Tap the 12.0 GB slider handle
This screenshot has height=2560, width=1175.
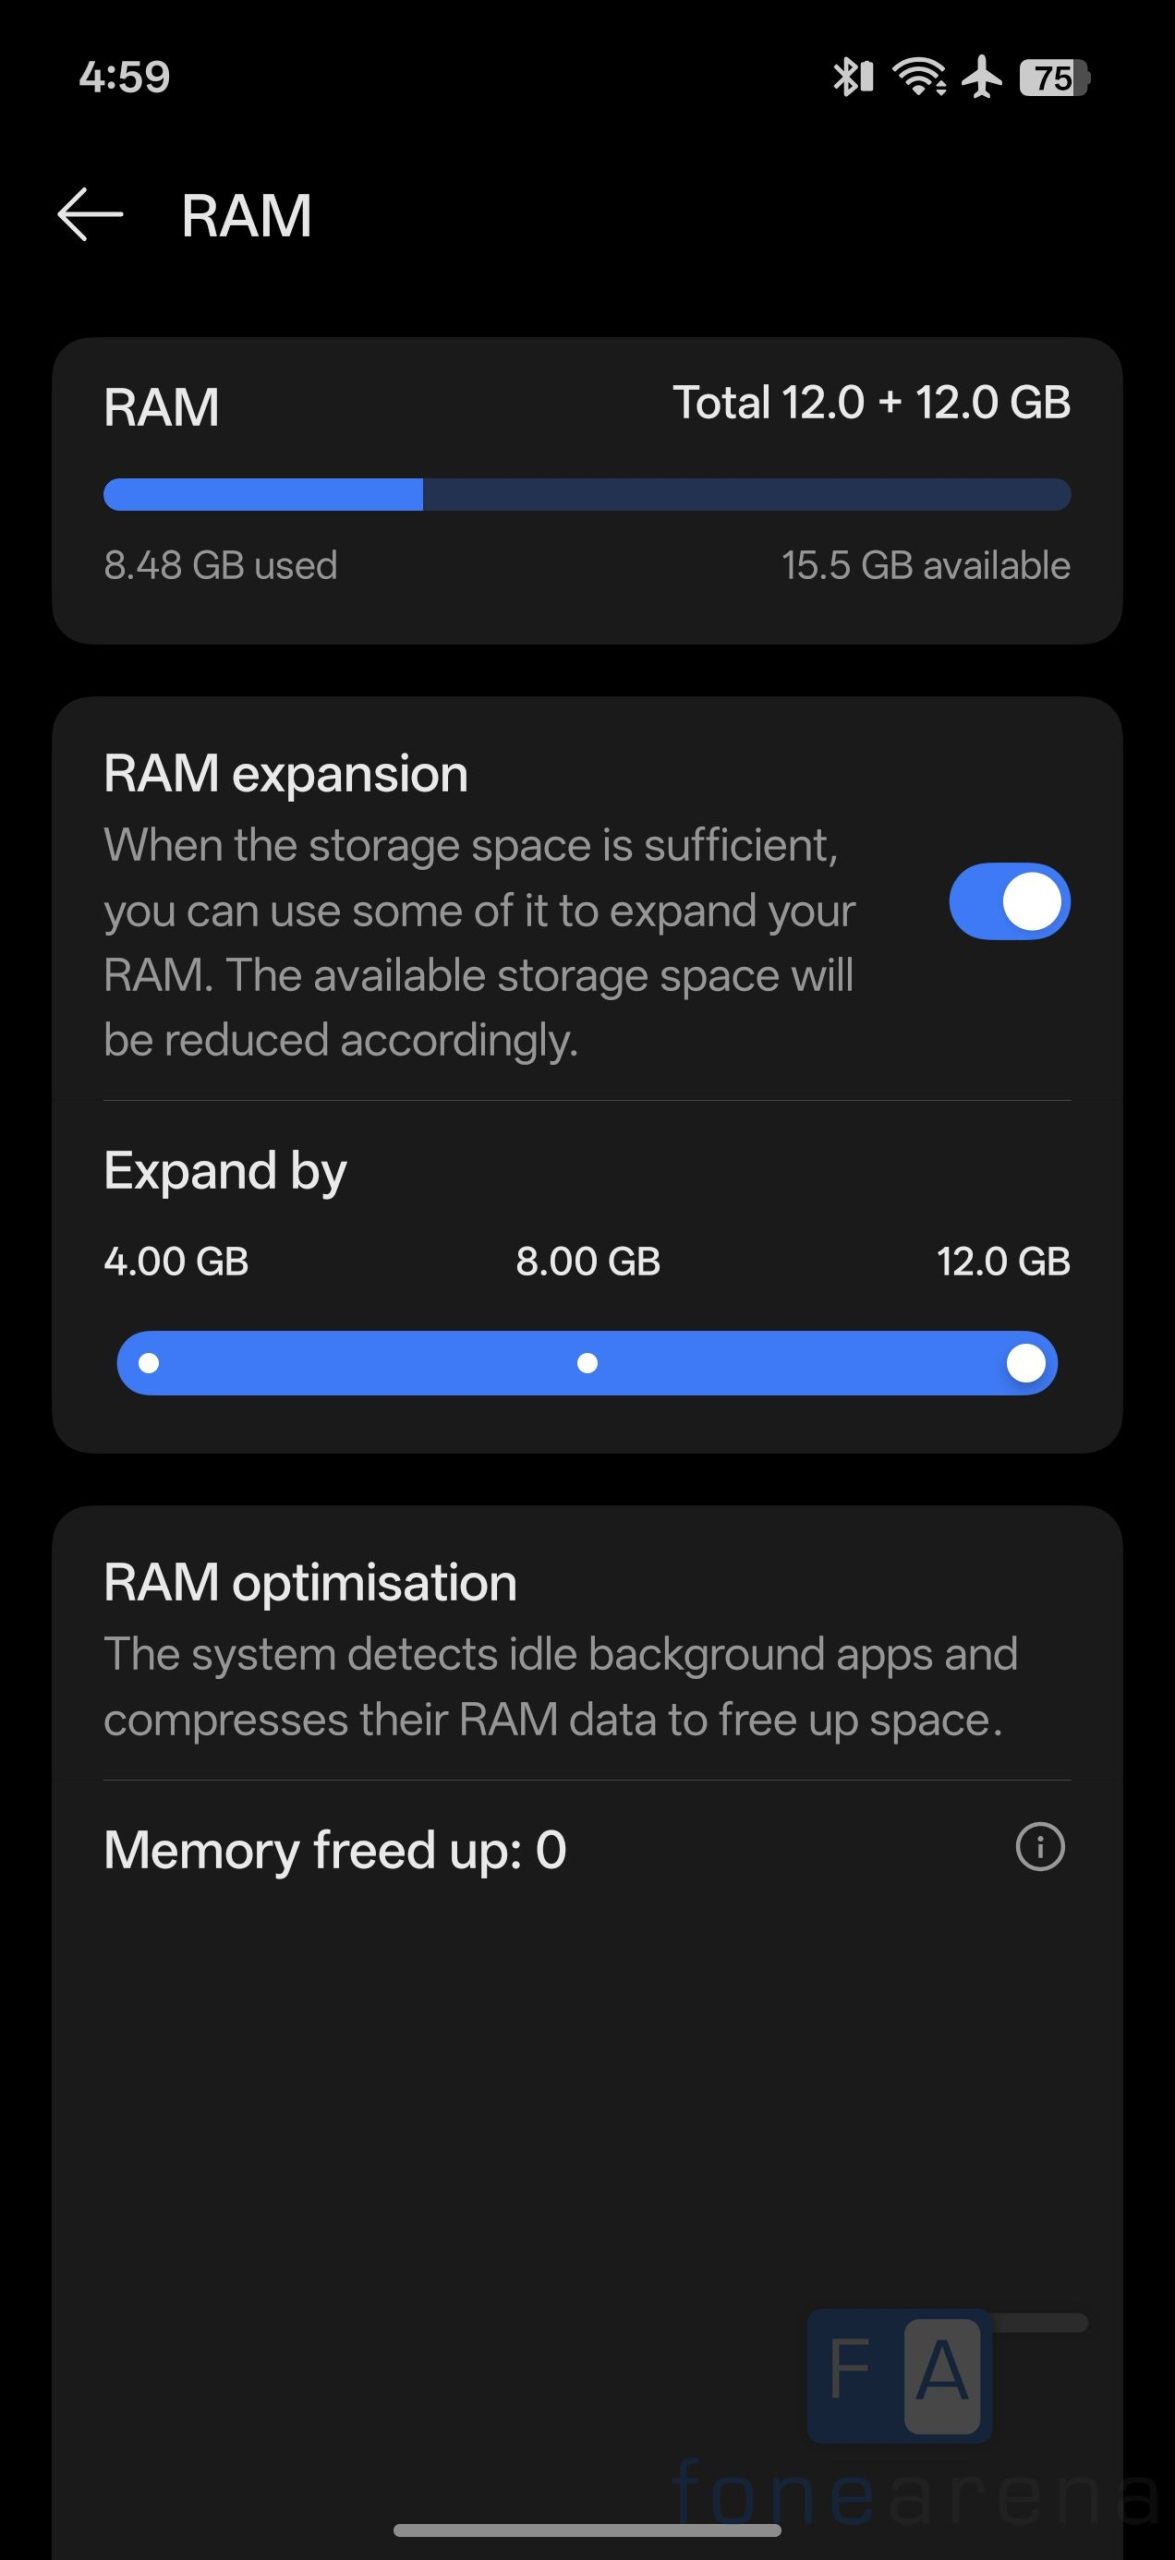click(x=1026, y=1363)
